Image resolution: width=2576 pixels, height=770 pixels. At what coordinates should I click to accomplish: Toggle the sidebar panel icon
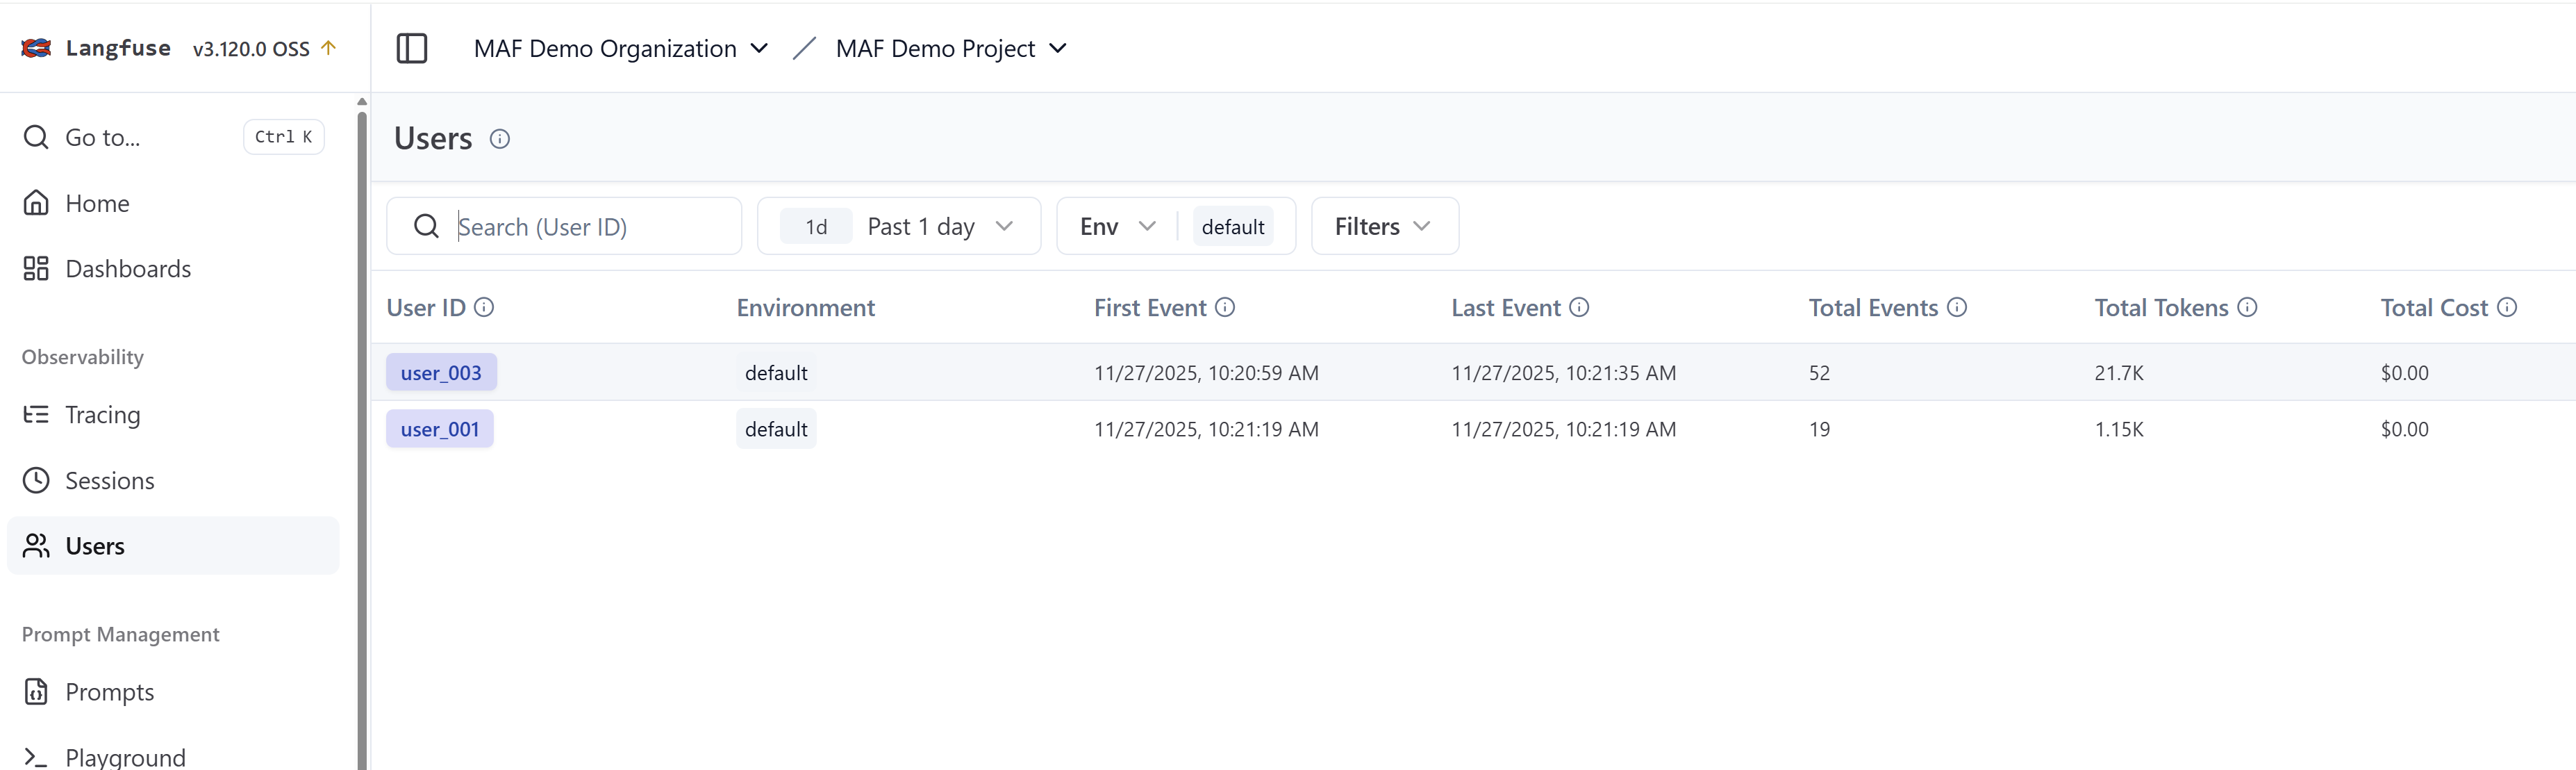coord(411,48)
